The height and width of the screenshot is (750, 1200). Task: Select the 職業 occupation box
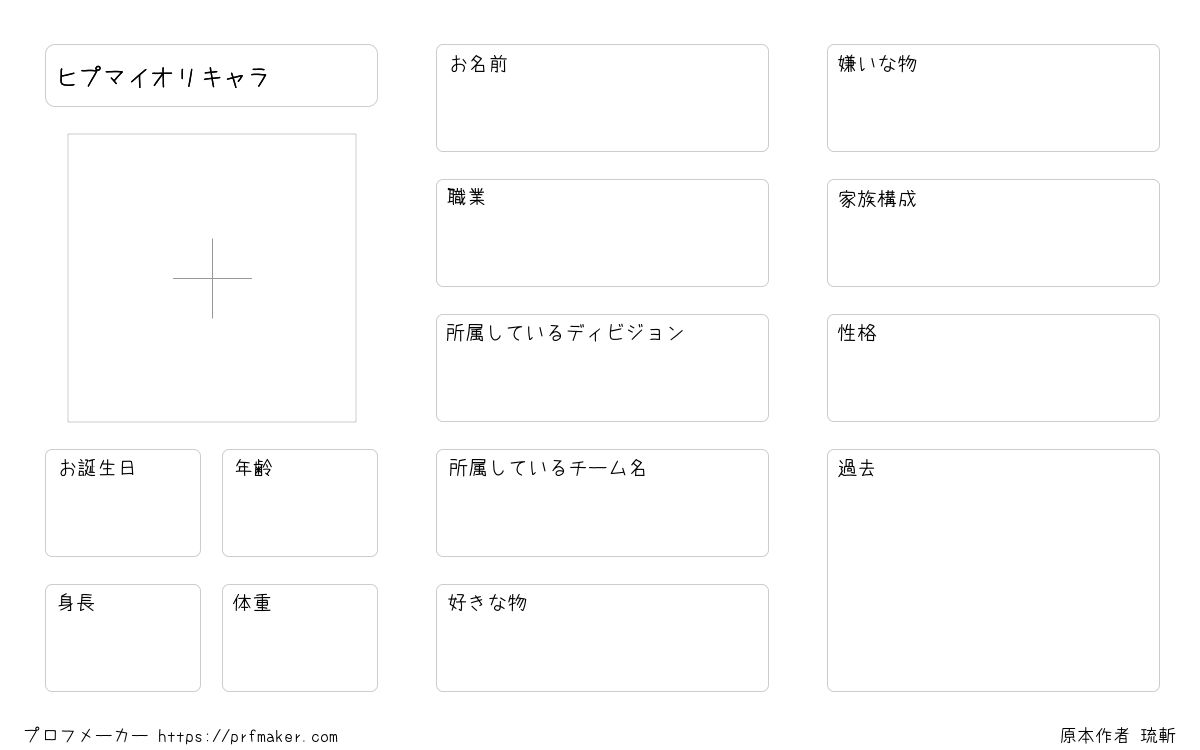(602, 233)
